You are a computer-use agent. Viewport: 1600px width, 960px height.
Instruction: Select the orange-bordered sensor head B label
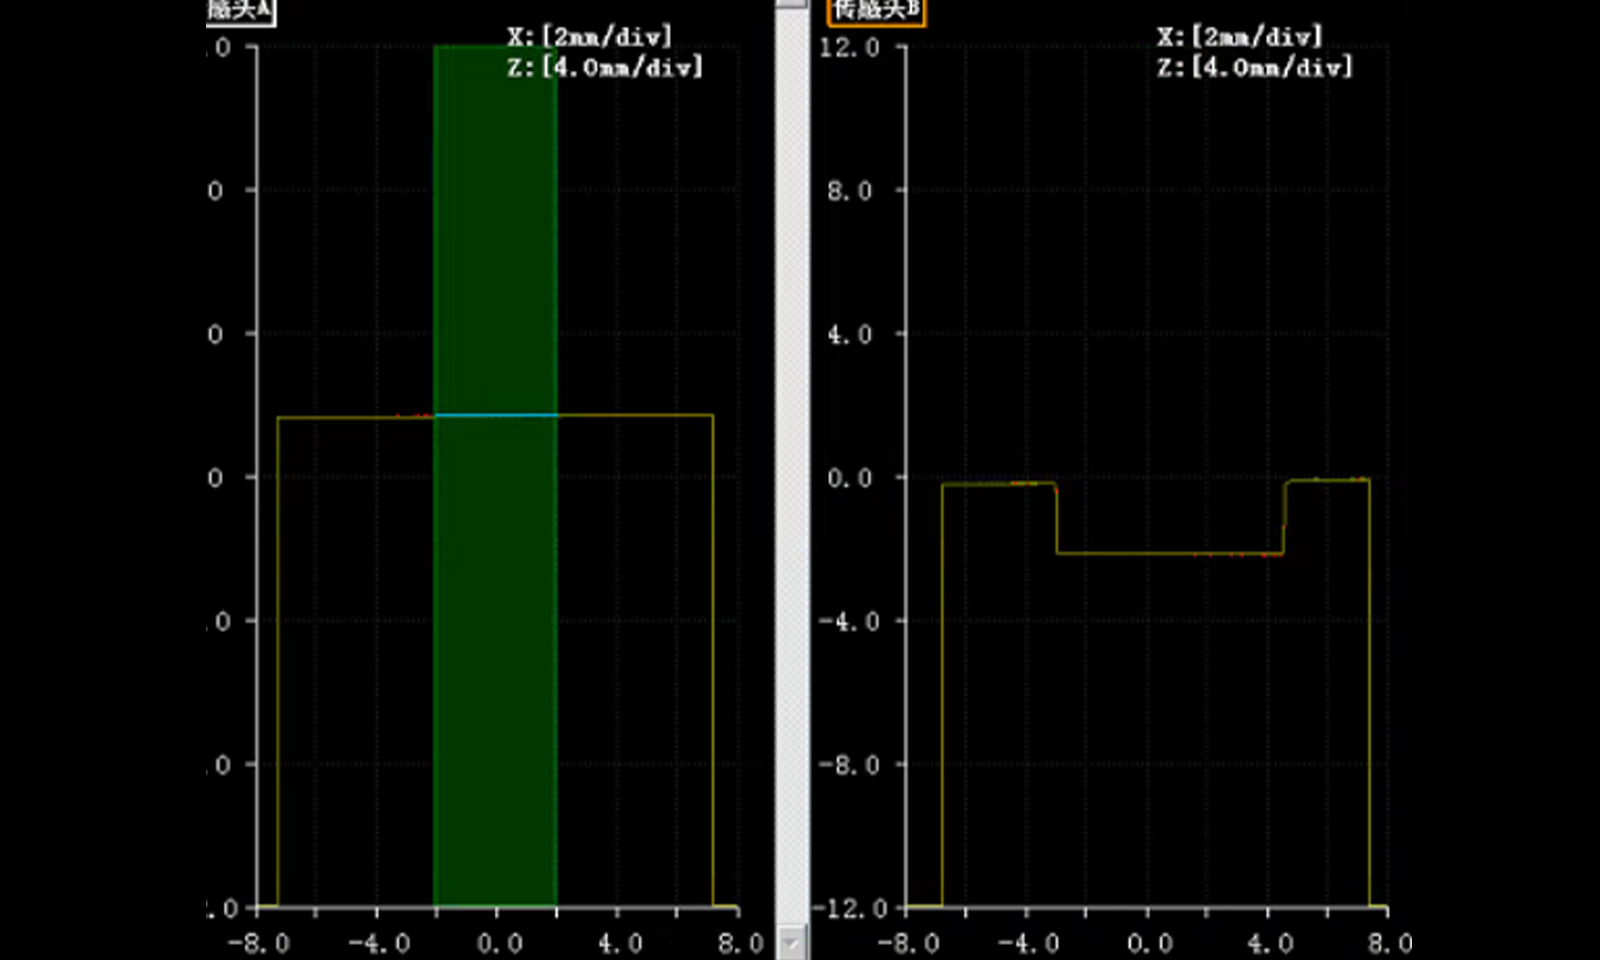pos(876,11)
